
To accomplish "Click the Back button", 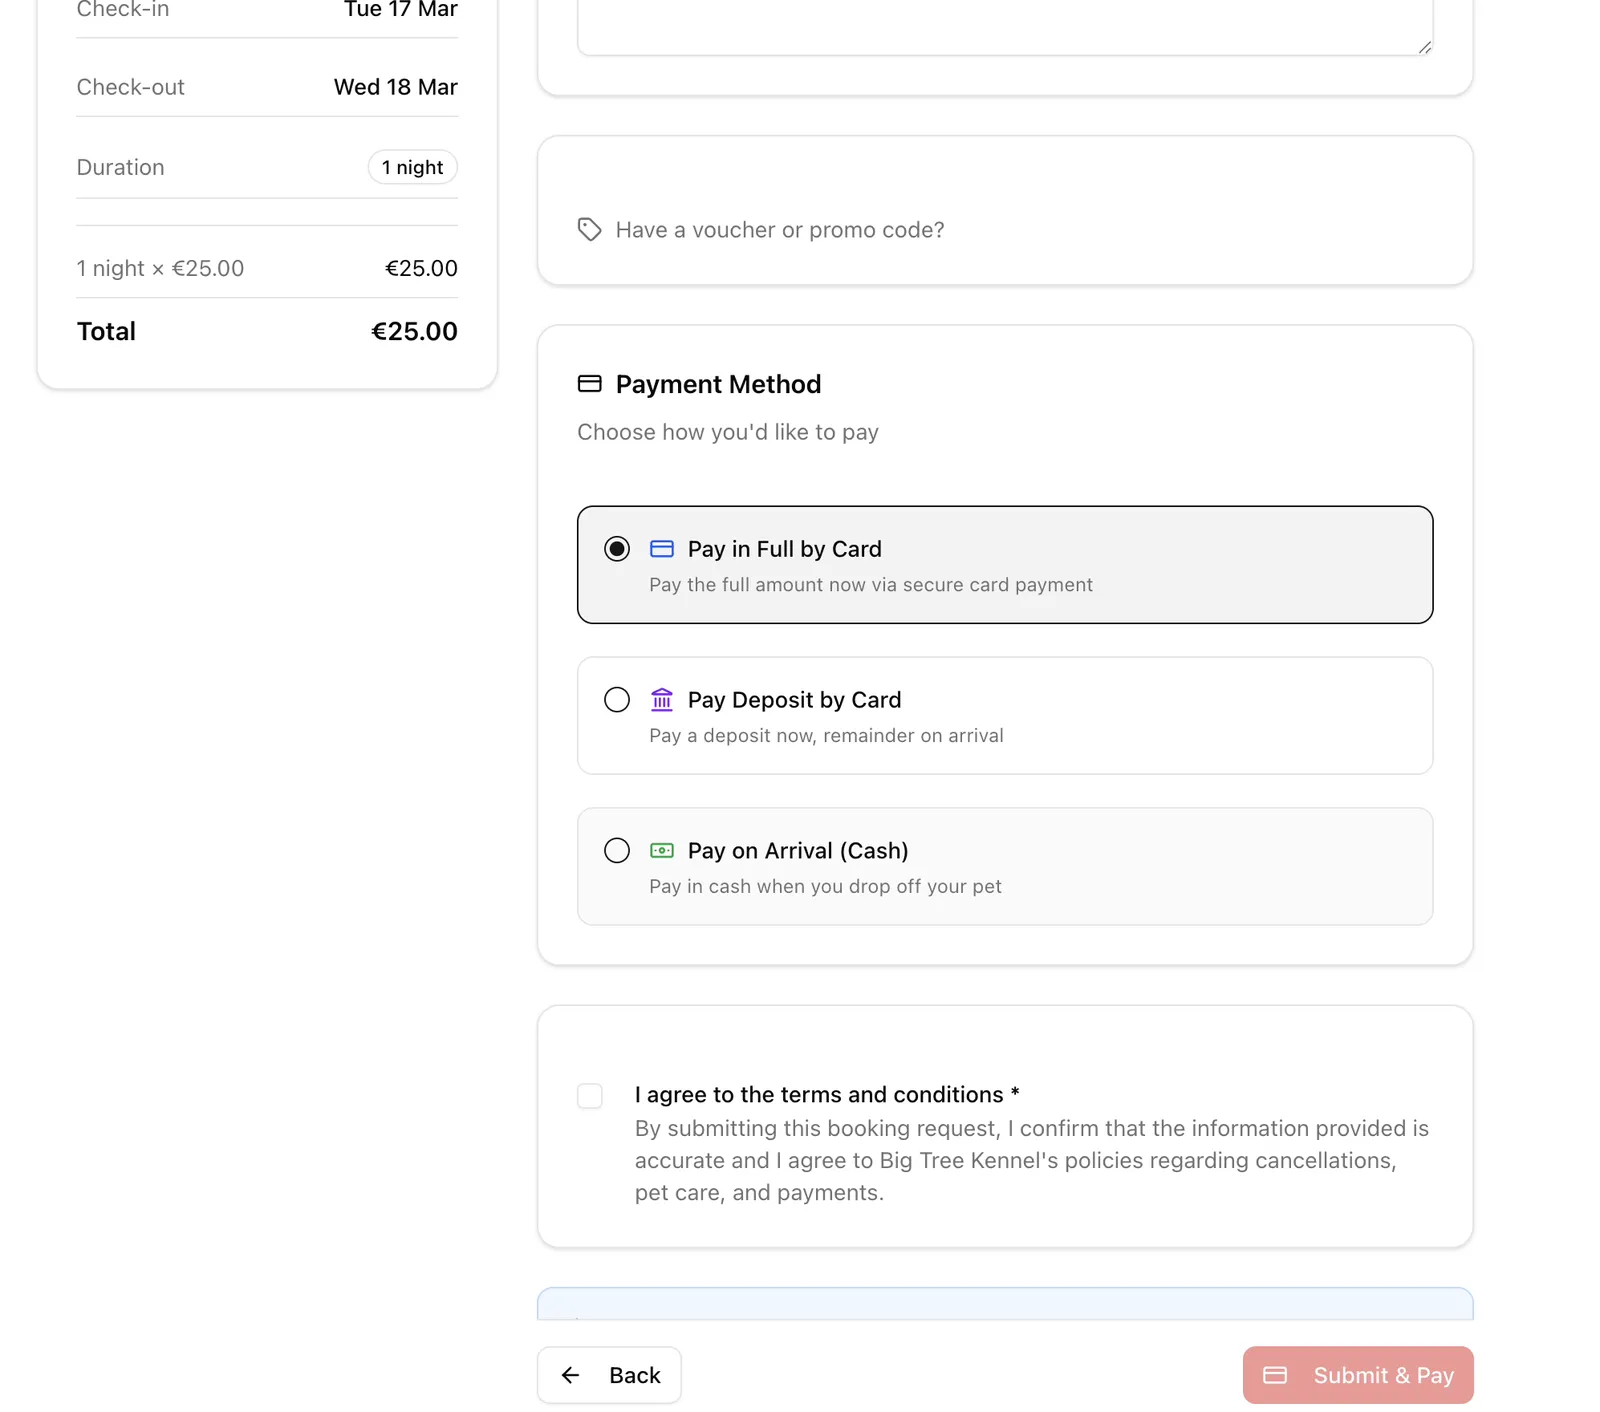I will [x=608, y=1375].
